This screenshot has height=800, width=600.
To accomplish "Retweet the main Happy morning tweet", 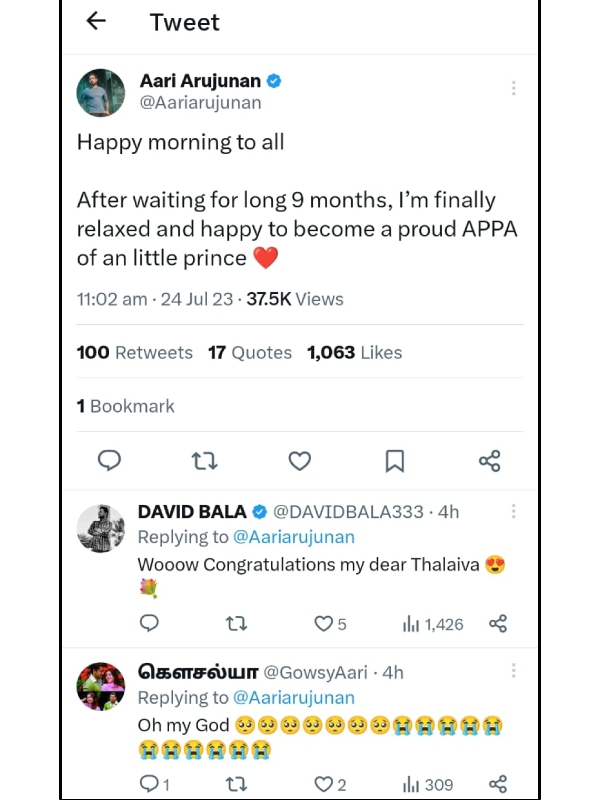I will pyautogui.click(x=204, y=460).
